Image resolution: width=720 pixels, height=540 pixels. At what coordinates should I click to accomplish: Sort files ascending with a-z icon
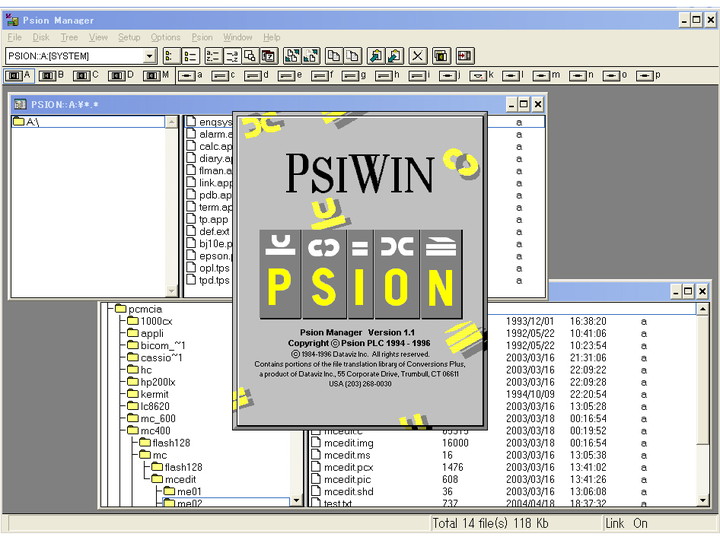point(213,56)
